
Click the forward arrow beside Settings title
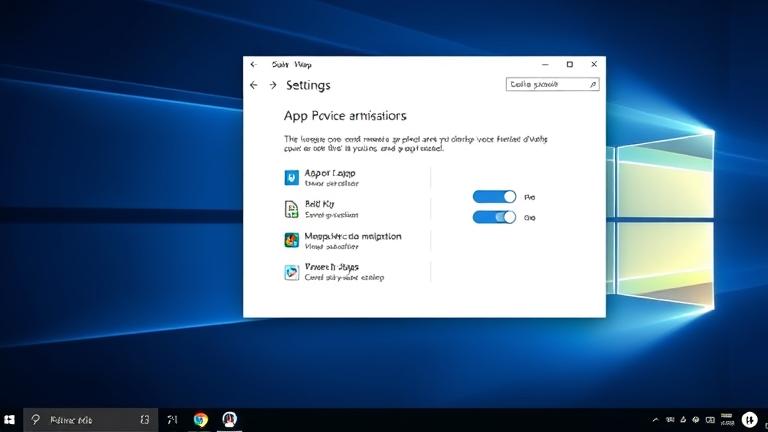(273, 85)
